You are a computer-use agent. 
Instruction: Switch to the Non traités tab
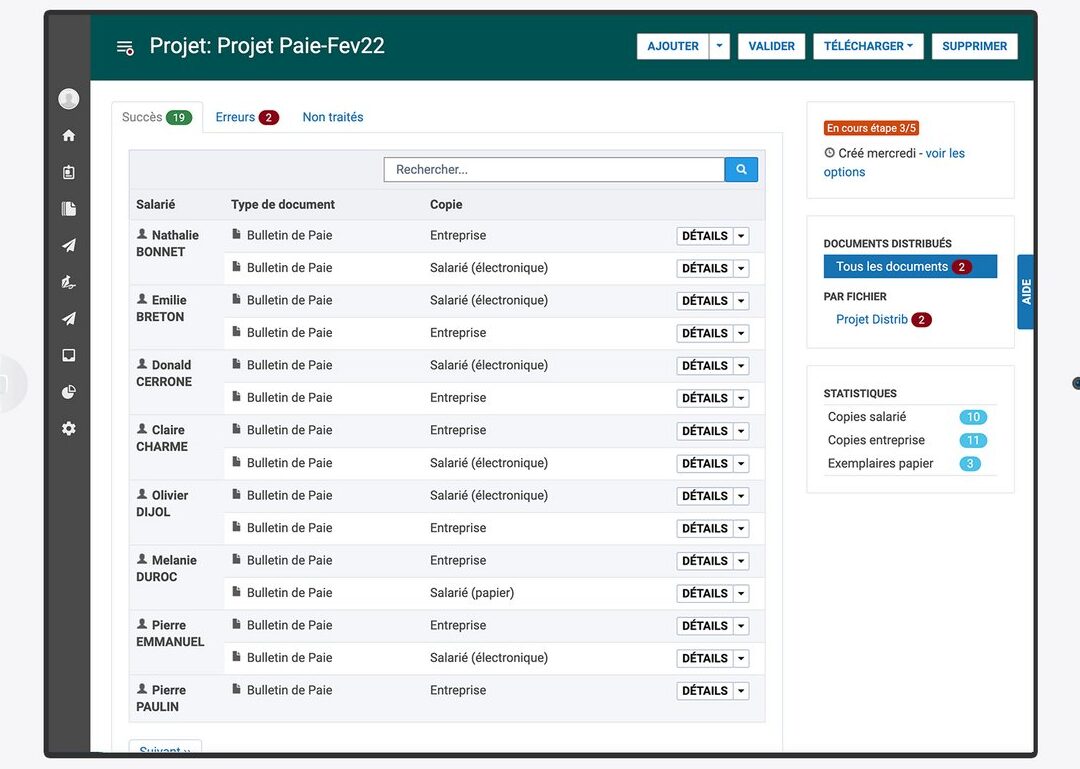pos(333,117)
